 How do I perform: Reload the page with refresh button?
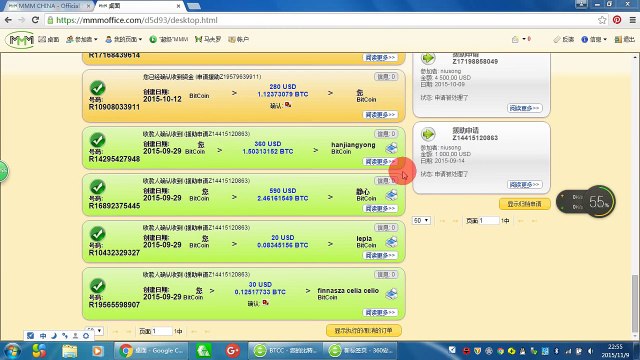tap(36, 20)
